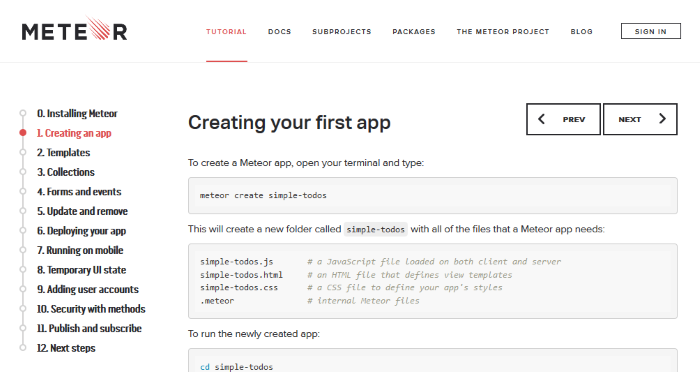
Task: Go to step 3. Collections
Action: click(x=66, y=172)
